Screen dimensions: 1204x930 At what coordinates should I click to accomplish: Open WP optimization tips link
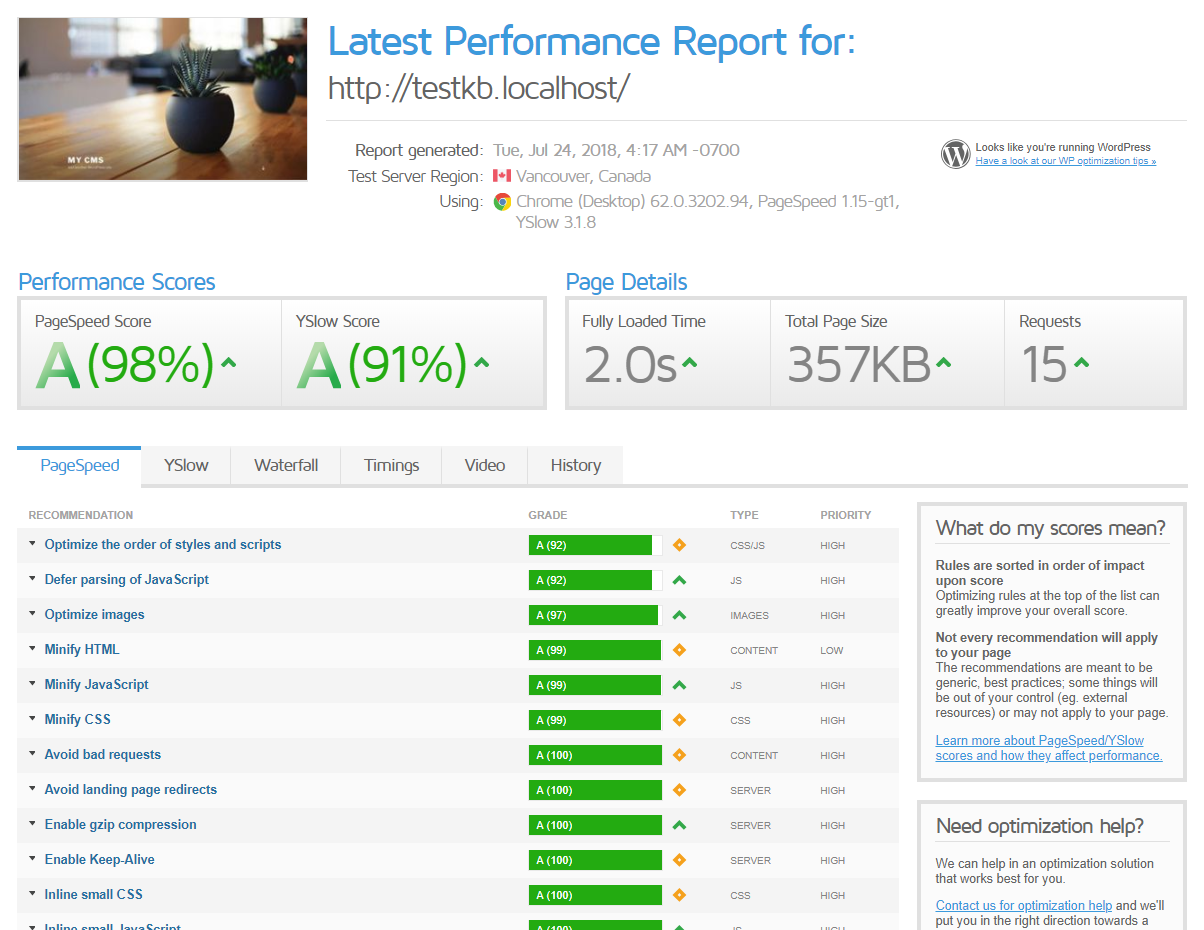pyautogui.click(x=1066, y=161)
